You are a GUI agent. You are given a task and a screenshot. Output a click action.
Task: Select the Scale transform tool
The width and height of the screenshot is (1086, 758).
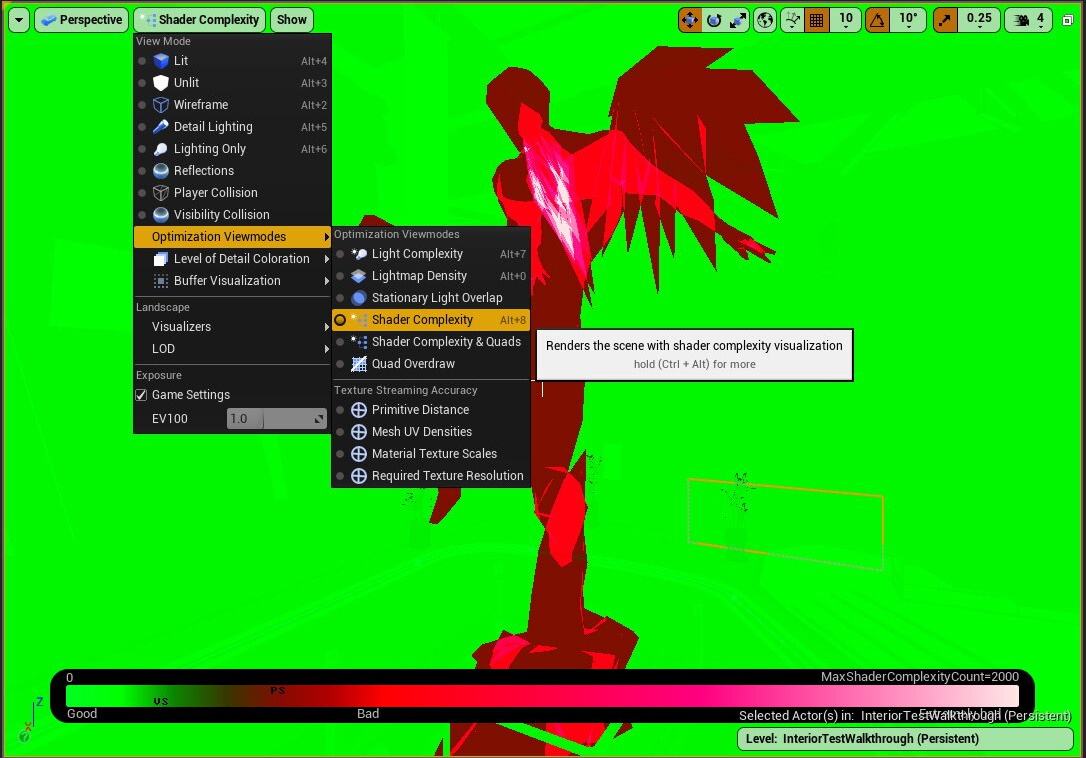point(737,20)
